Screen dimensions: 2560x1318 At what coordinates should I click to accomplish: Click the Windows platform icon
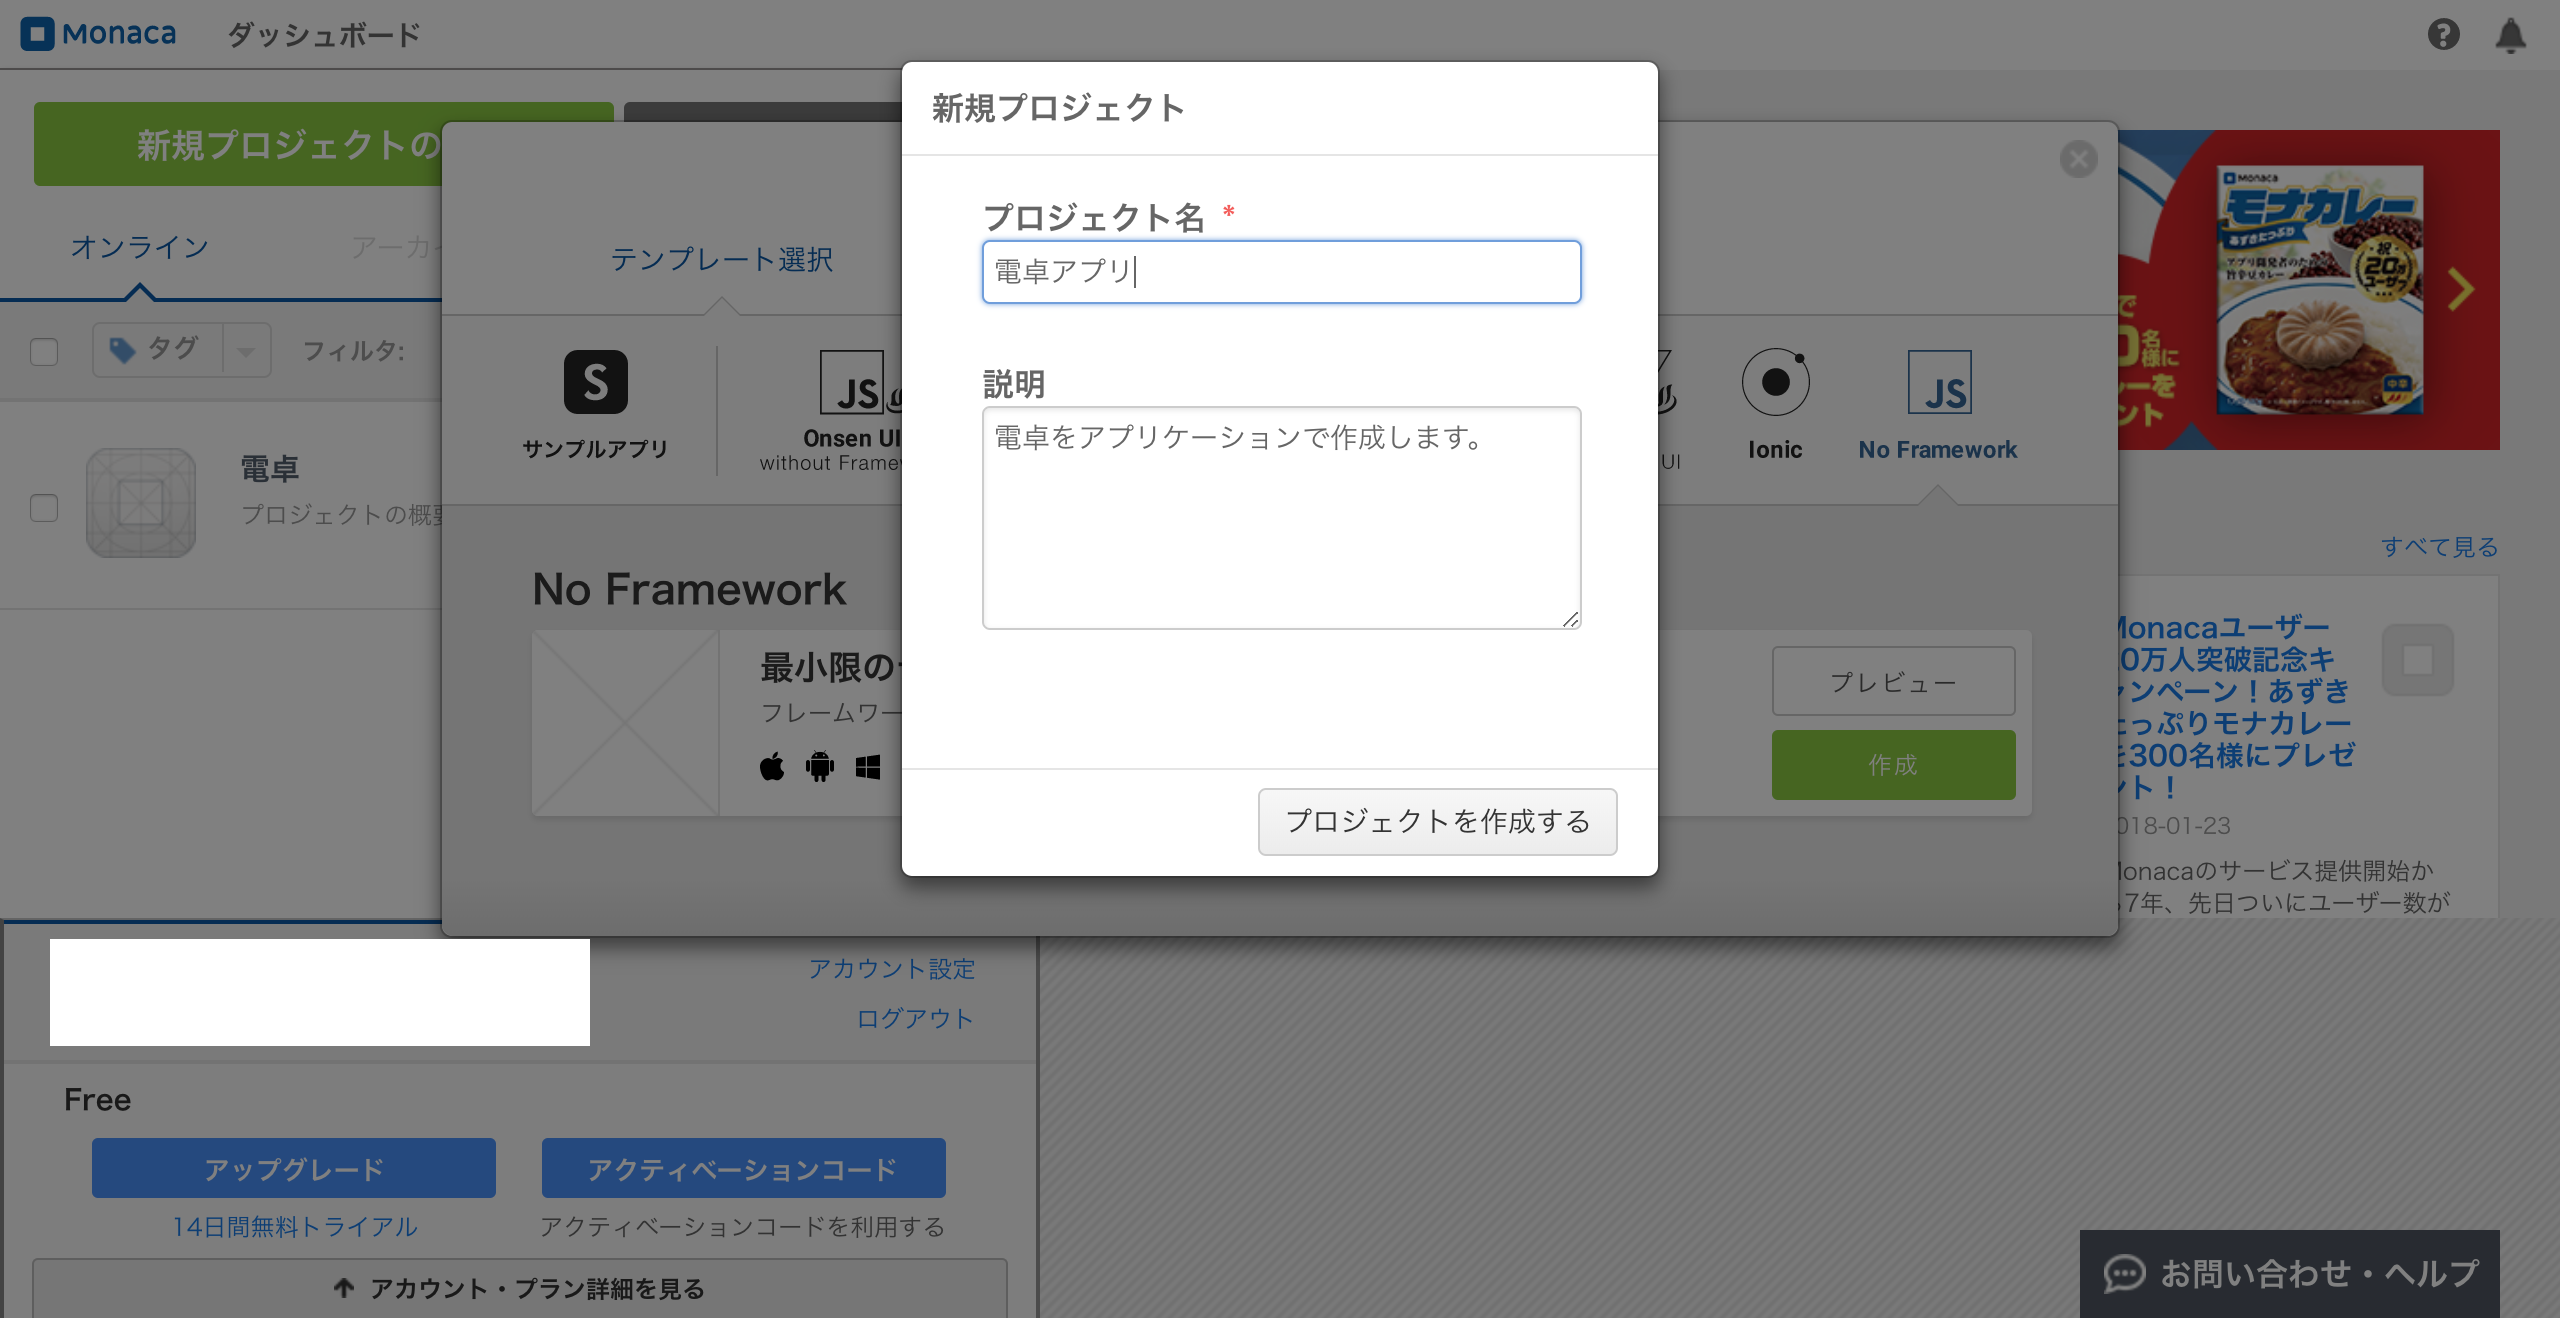pos(867,766)
